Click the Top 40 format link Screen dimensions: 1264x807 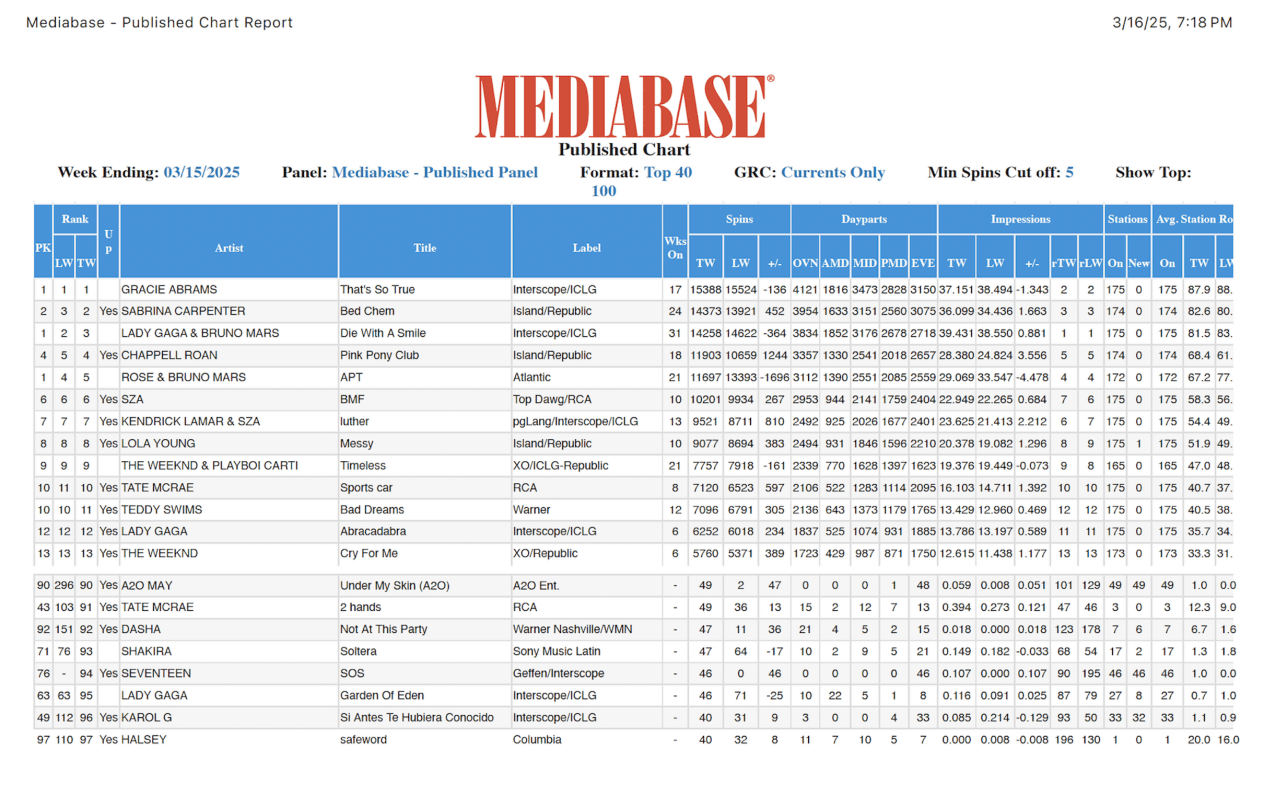click(x=668, y=172)
